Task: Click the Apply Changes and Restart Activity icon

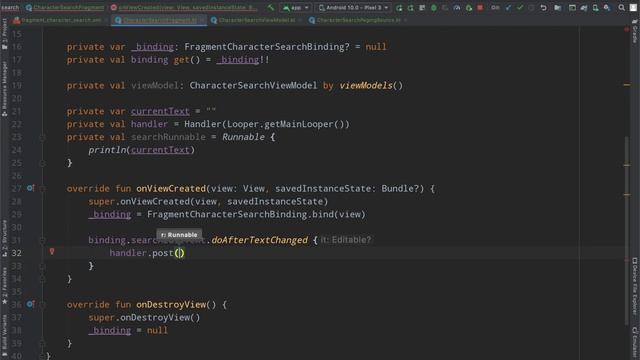Action: click(411, 8)
